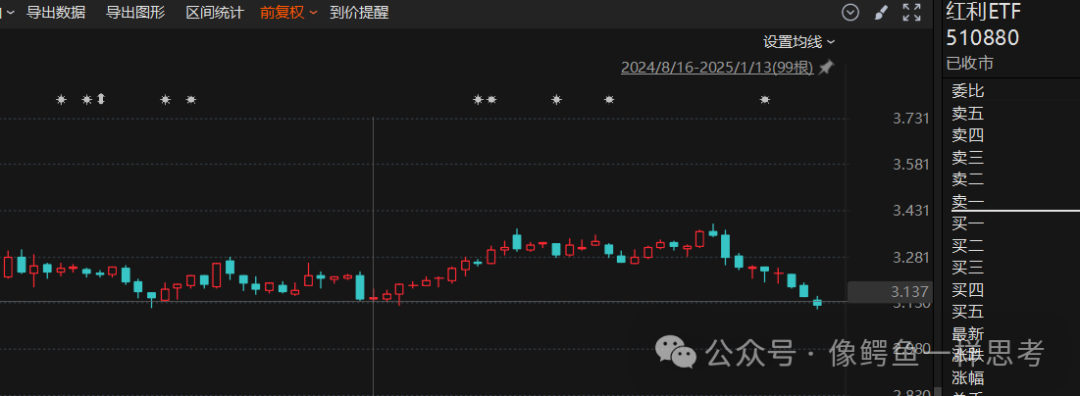Open the 前复权 adjustment dropdown

coord(289,12)
